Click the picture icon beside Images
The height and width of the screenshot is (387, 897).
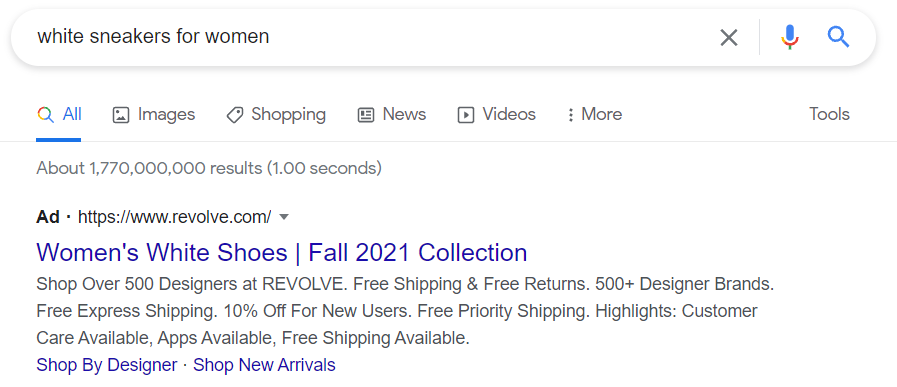[x=121, y=115]
